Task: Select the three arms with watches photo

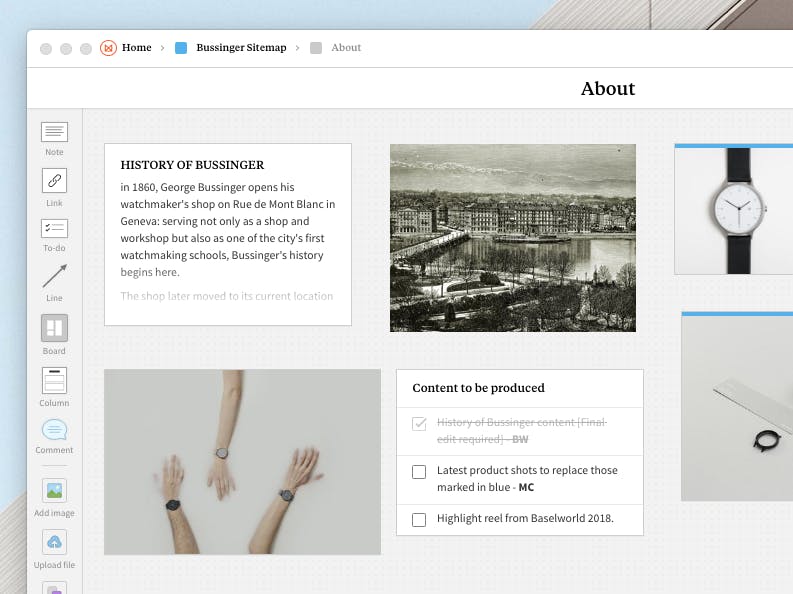Action: (242, 462)
